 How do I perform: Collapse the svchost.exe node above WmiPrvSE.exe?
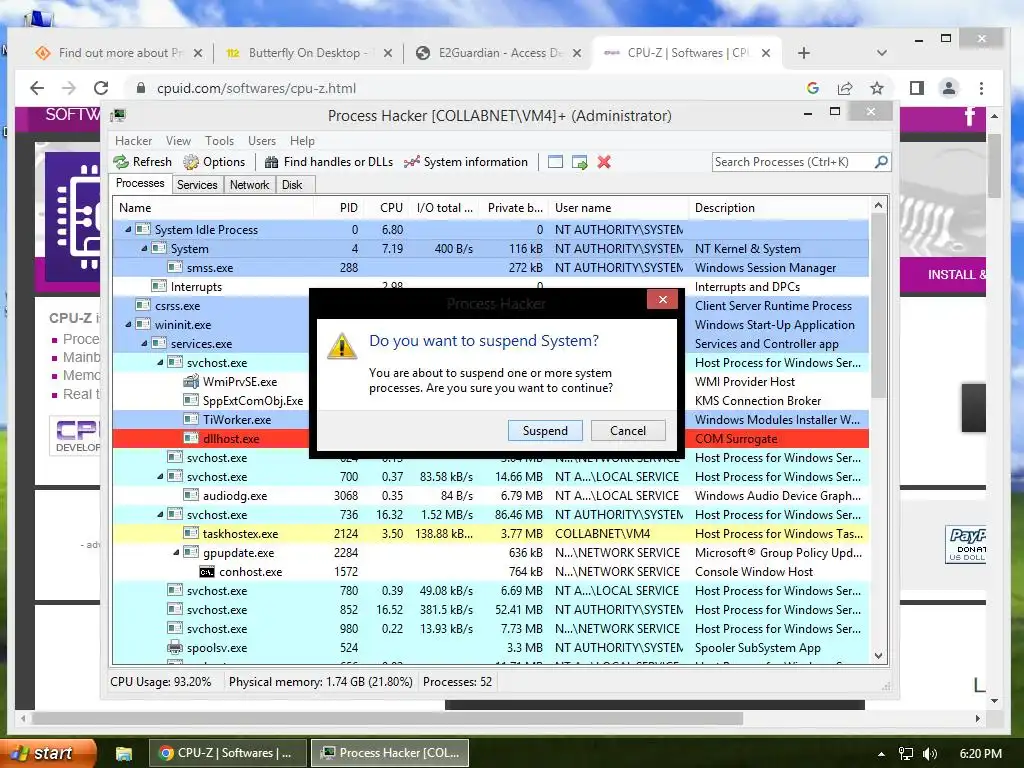pyautogui.click(x=160, y=362)
